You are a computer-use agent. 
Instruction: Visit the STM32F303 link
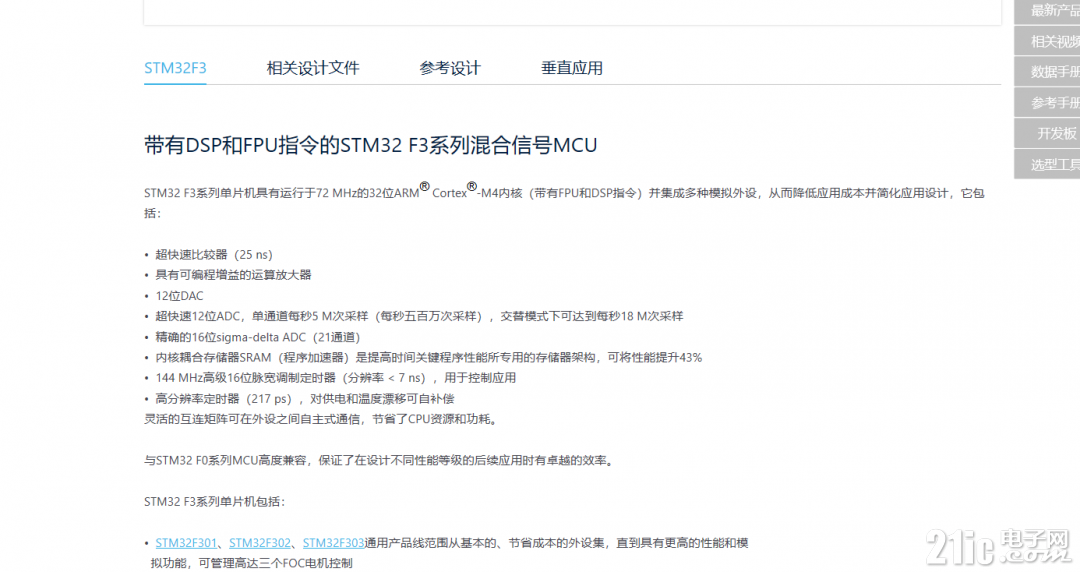click(x=333, y=543)
